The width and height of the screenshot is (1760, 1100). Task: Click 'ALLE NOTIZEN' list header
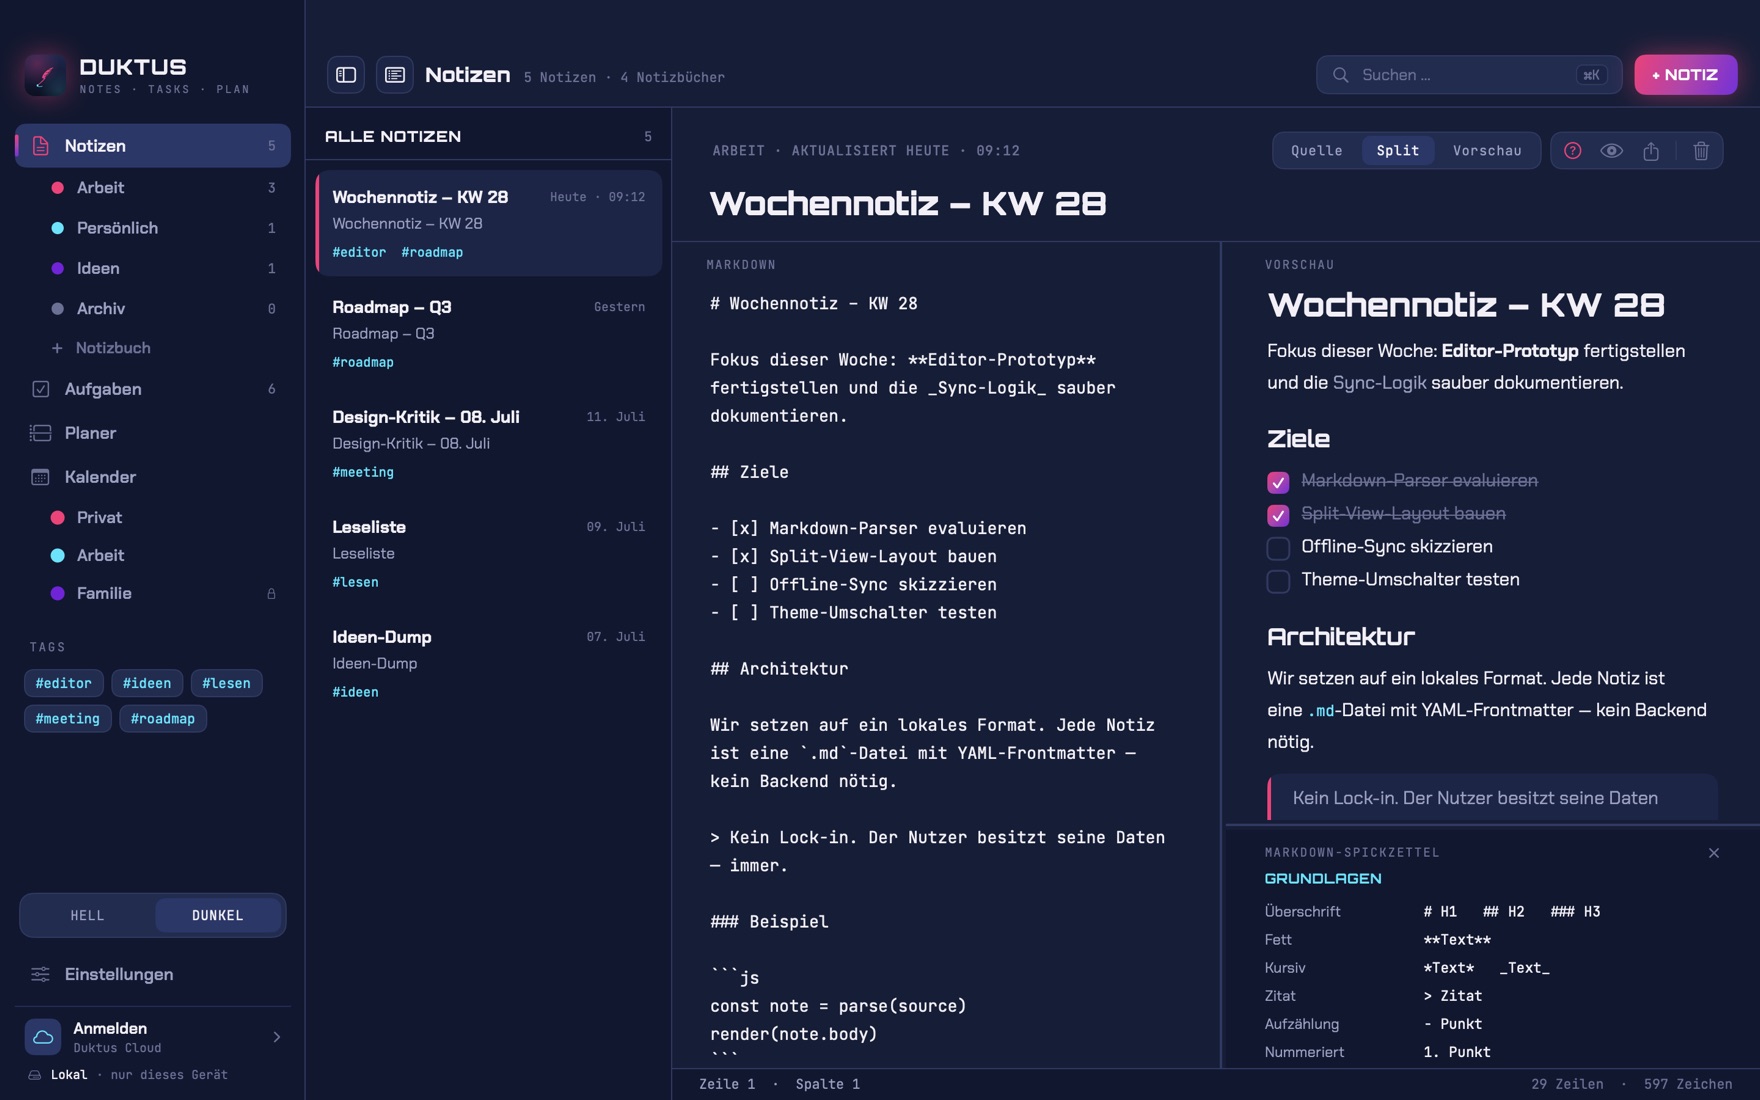point(393,137)
